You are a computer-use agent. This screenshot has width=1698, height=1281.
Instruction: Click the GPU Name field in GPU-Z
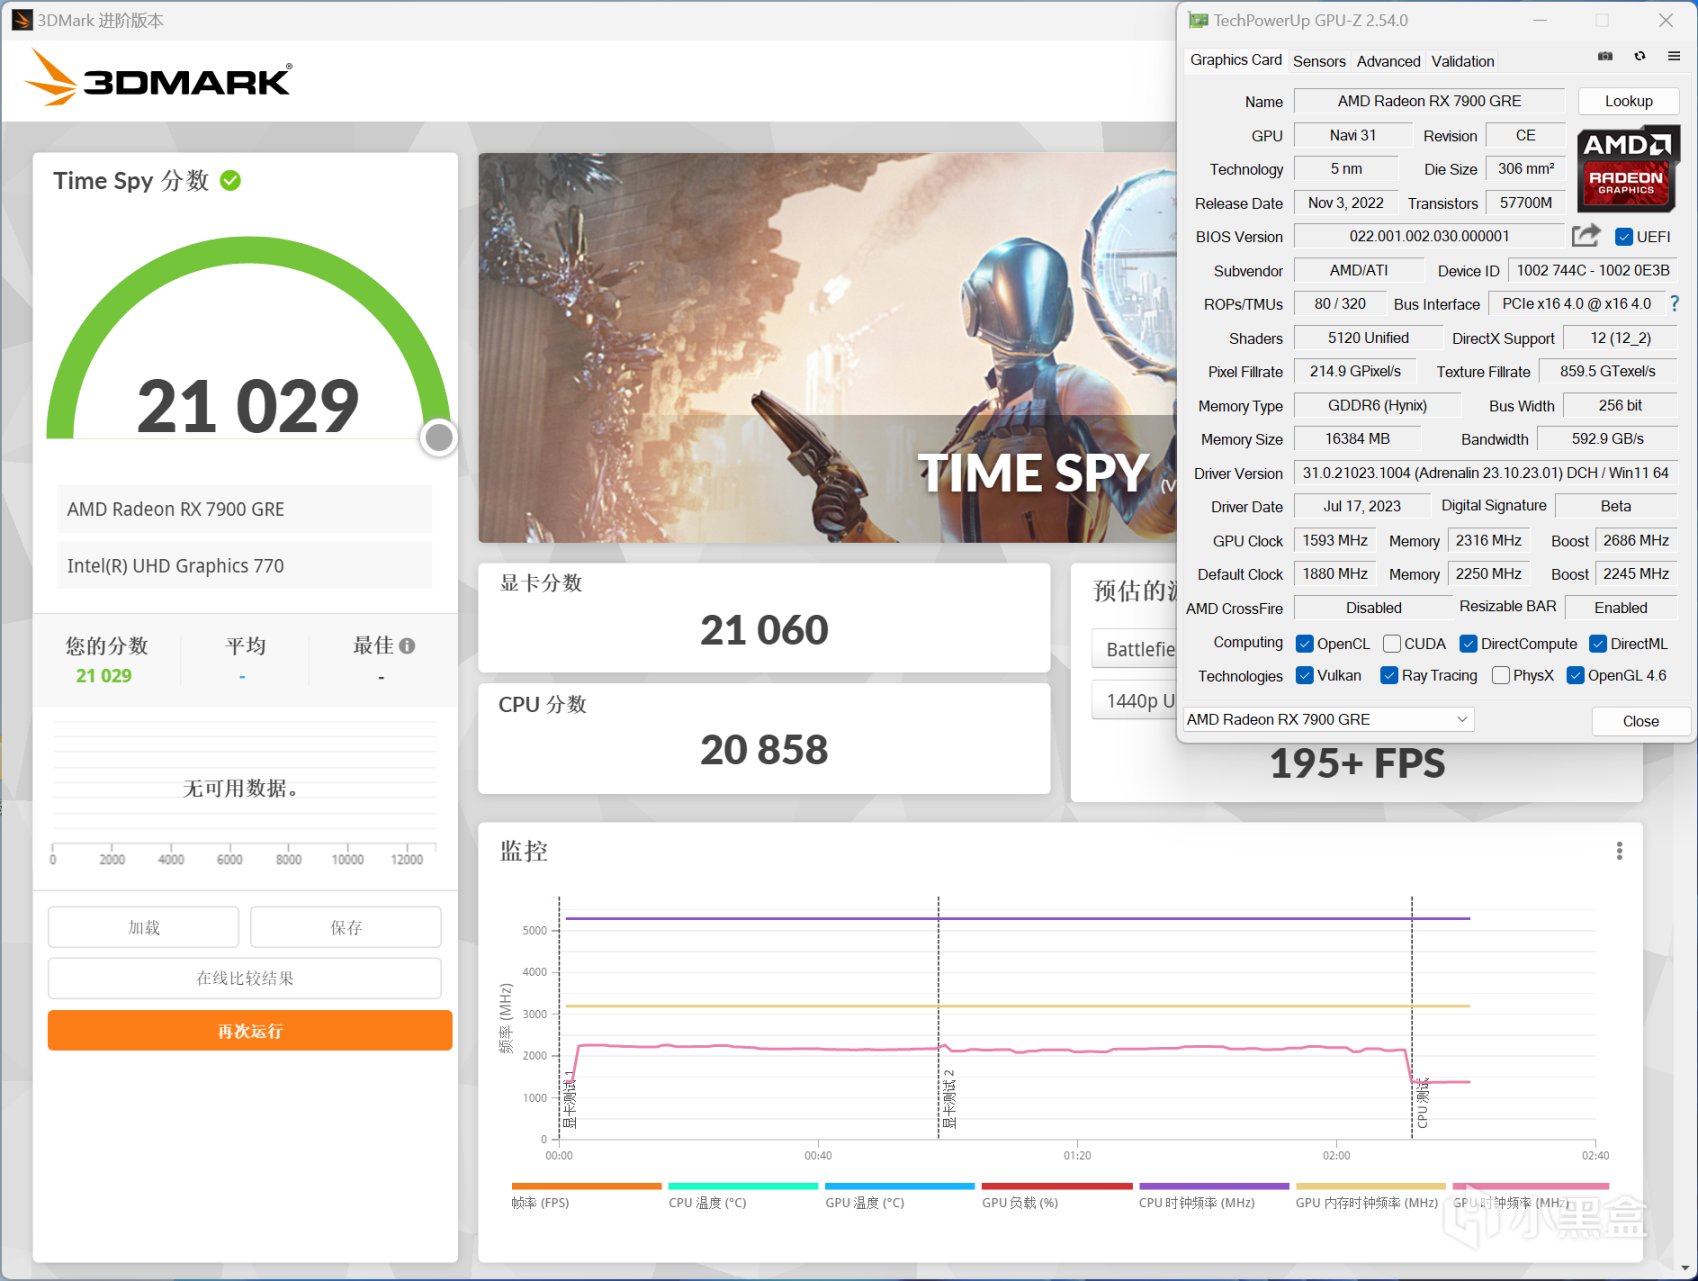point(1429,101)
